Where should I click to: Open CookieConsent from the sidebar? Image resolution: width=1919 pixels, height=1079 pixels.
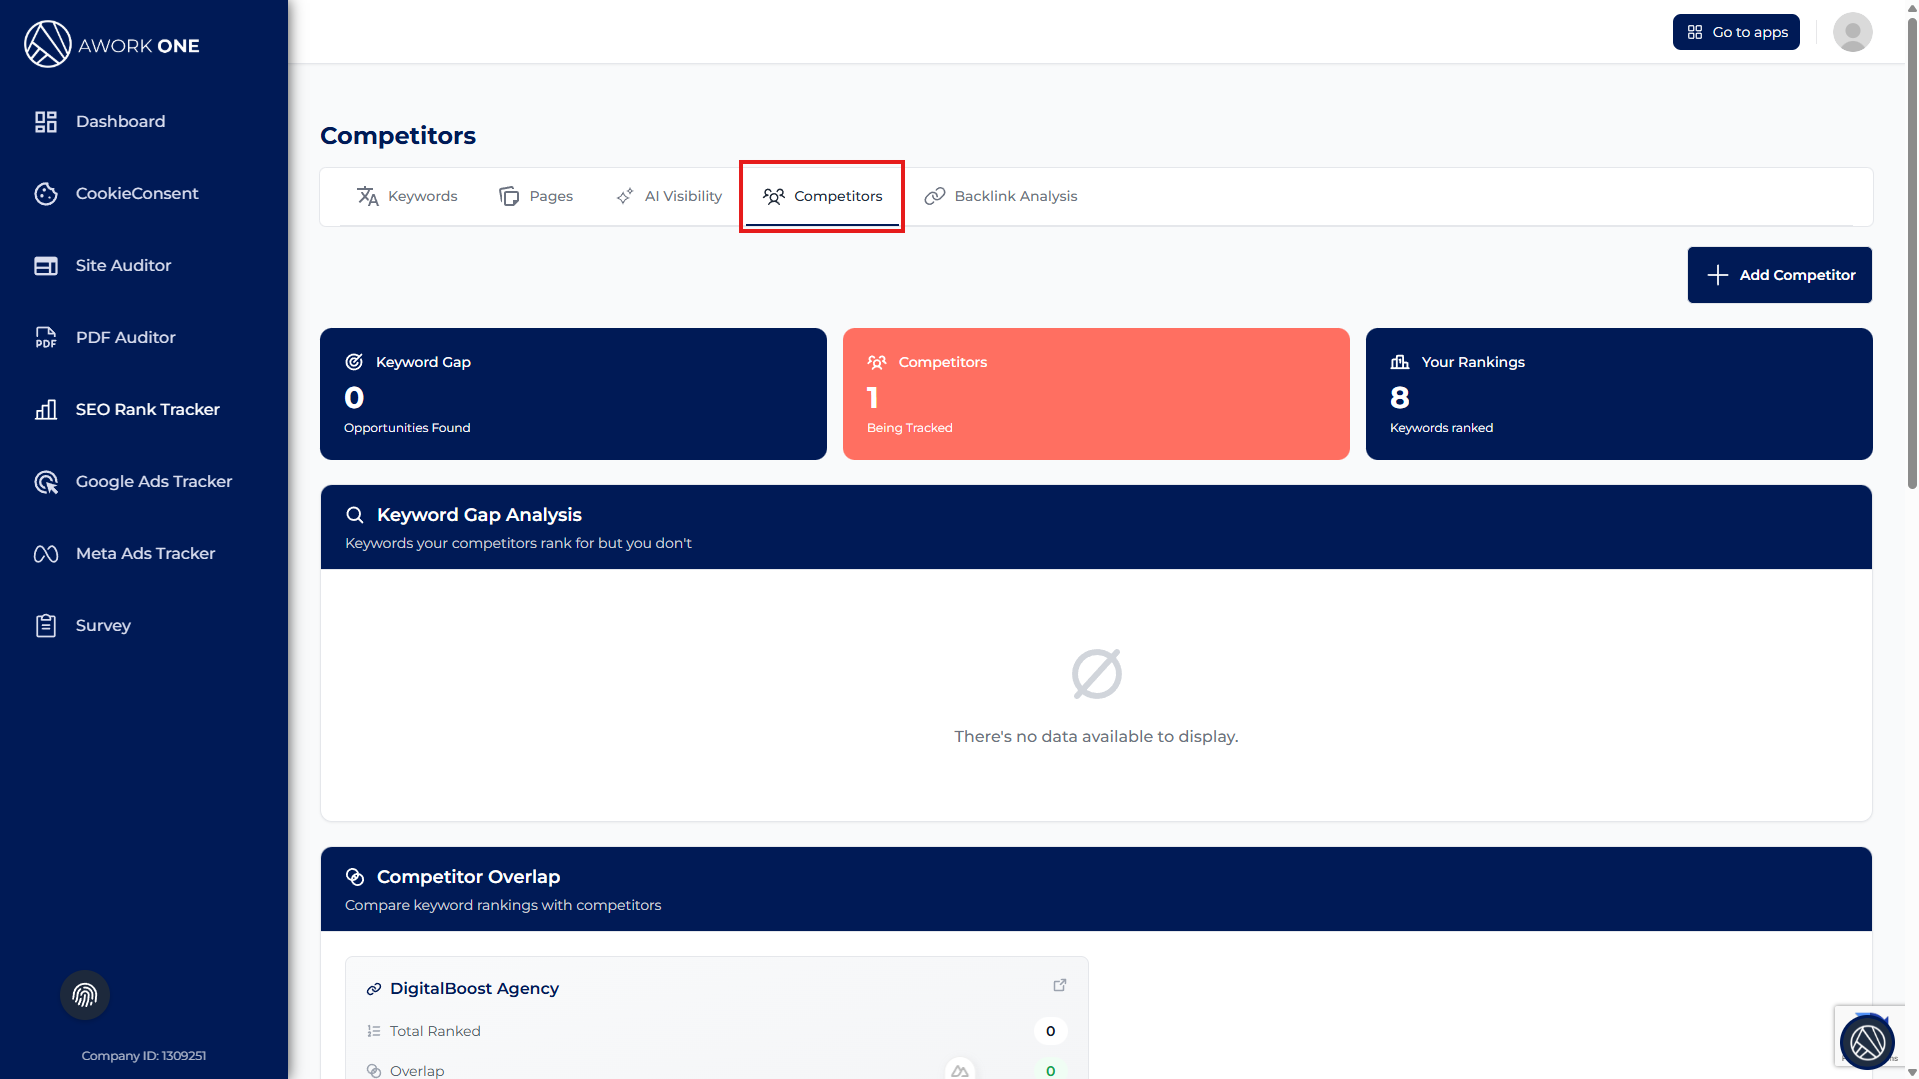(x=136, y=193)
